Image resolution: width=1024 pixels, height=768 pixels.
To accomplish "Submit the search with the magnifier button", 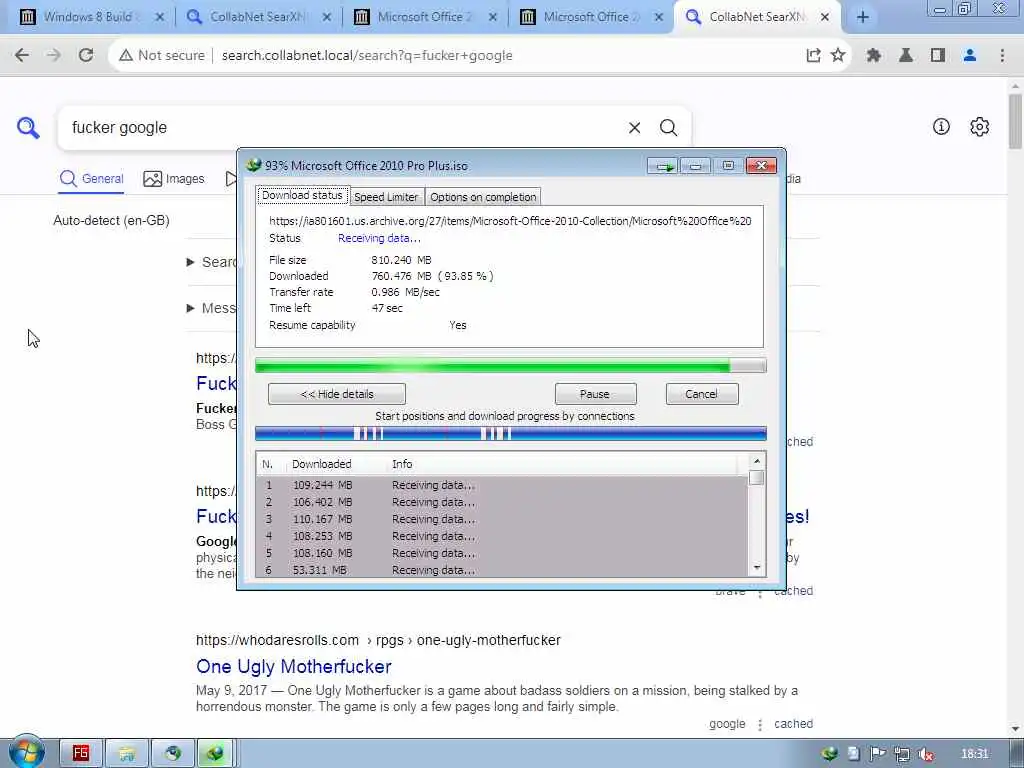I will 668,127.
